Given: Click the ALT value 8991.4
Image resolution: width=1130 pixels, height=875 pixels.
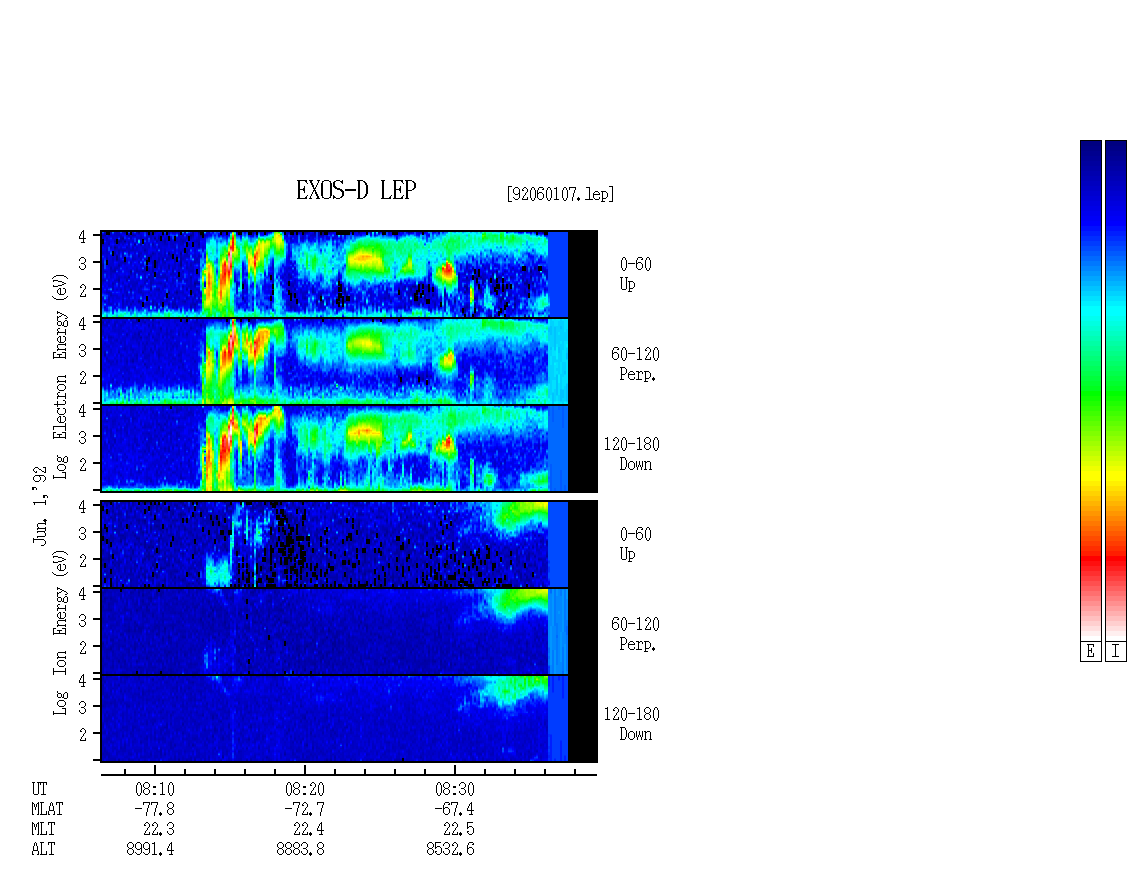Looking at the screenshot, I should click(150, 850).
